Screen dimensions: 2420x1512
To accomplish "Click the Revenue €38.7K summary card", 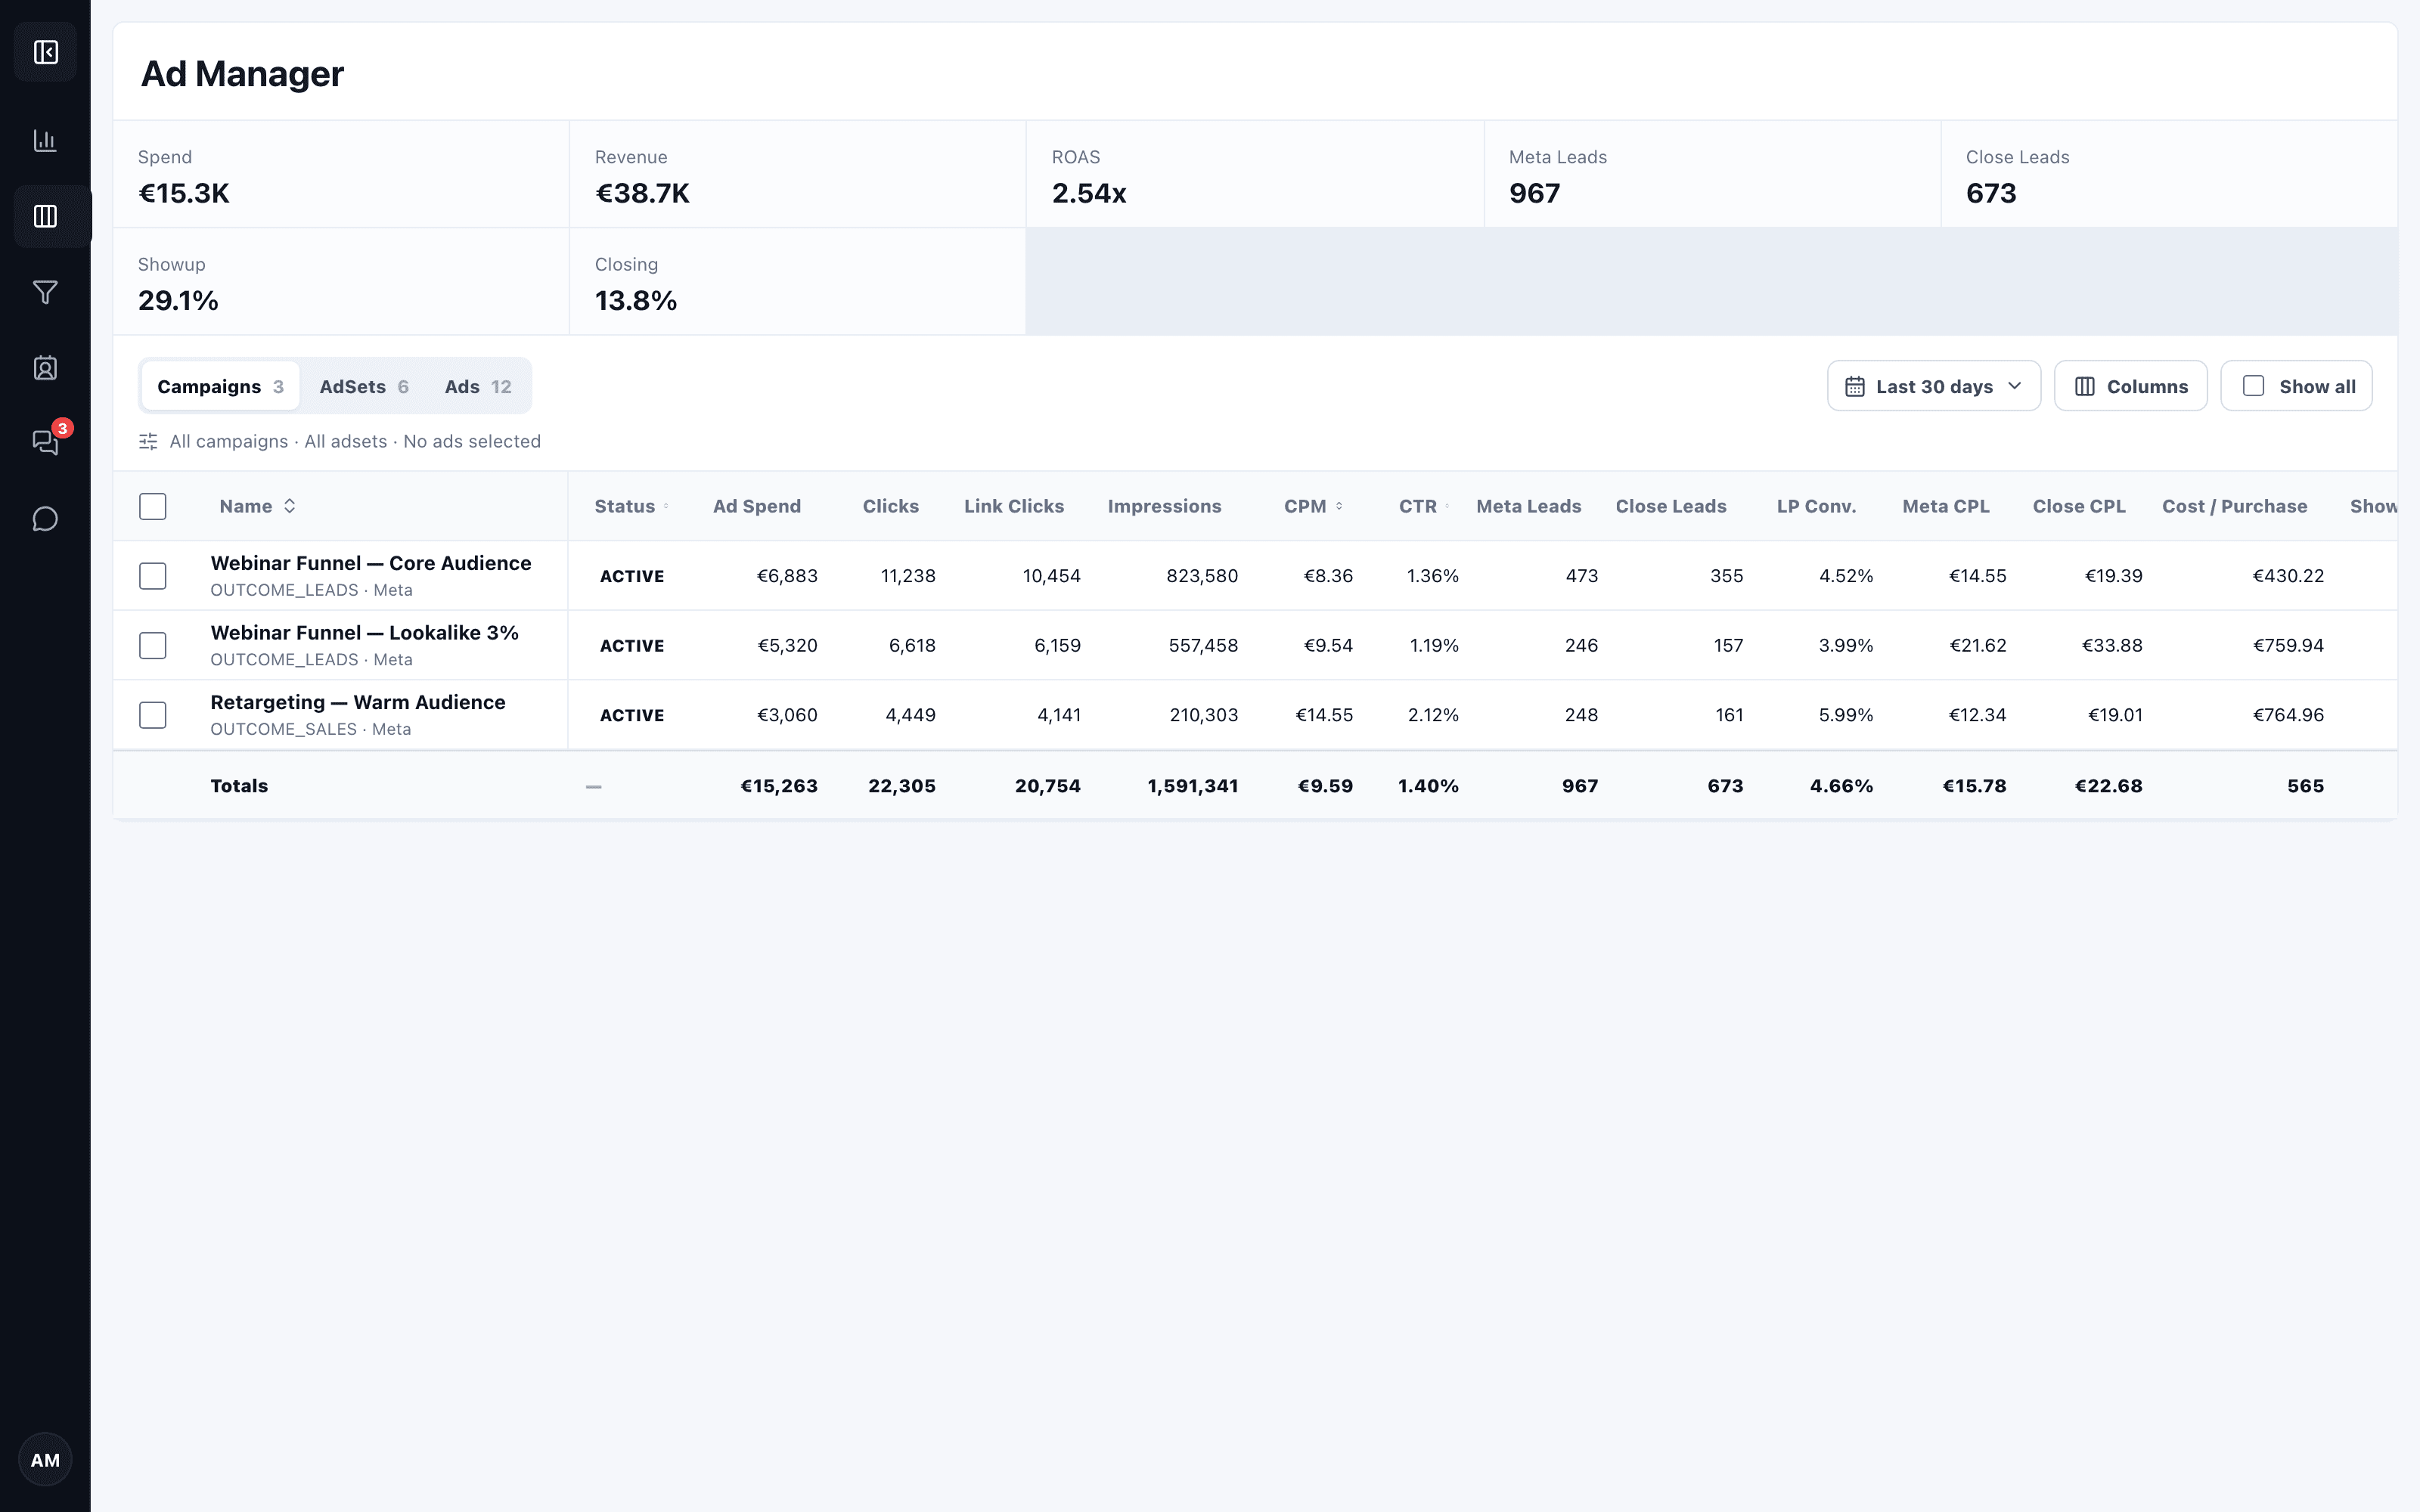I will [x=798, y=174].
